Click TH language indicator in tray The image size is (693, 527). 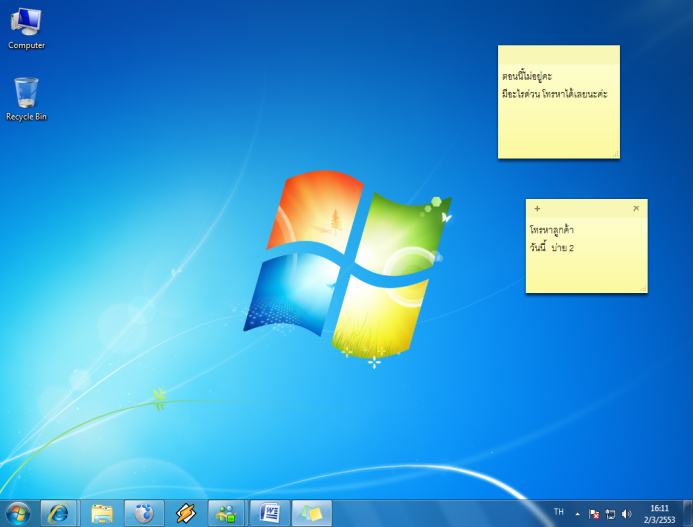[x=559, y=512]
